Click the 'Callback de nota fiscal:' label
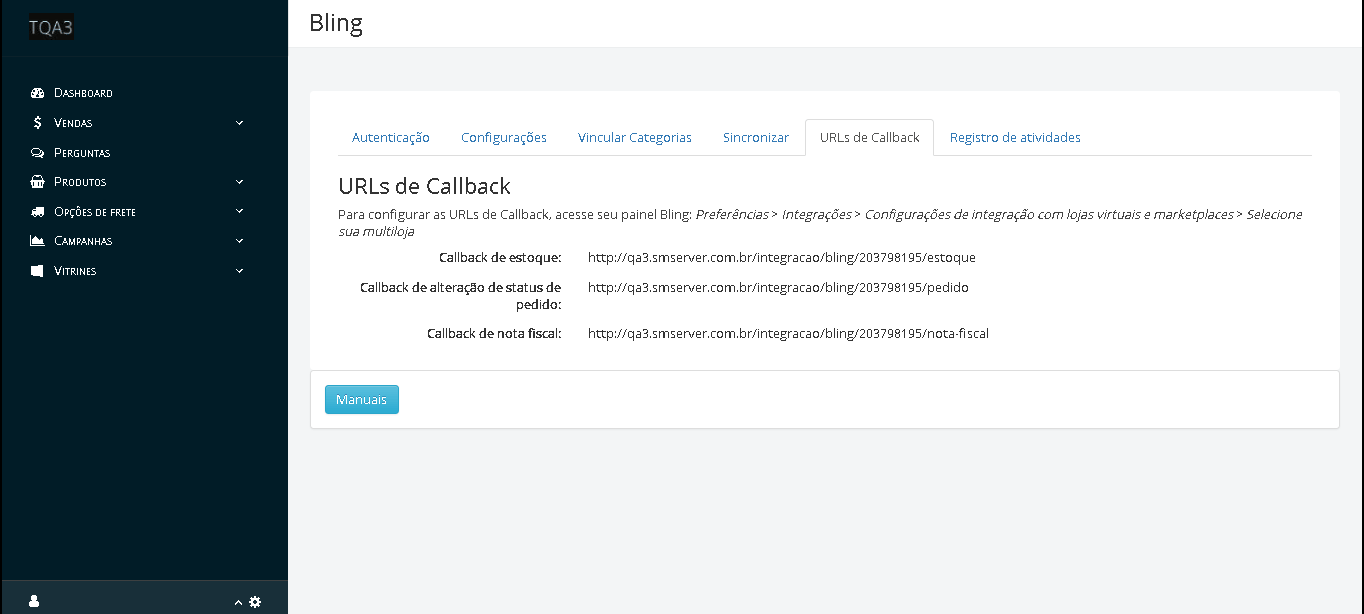Screen dimensions: 1364x614 (x=494, y=333)
